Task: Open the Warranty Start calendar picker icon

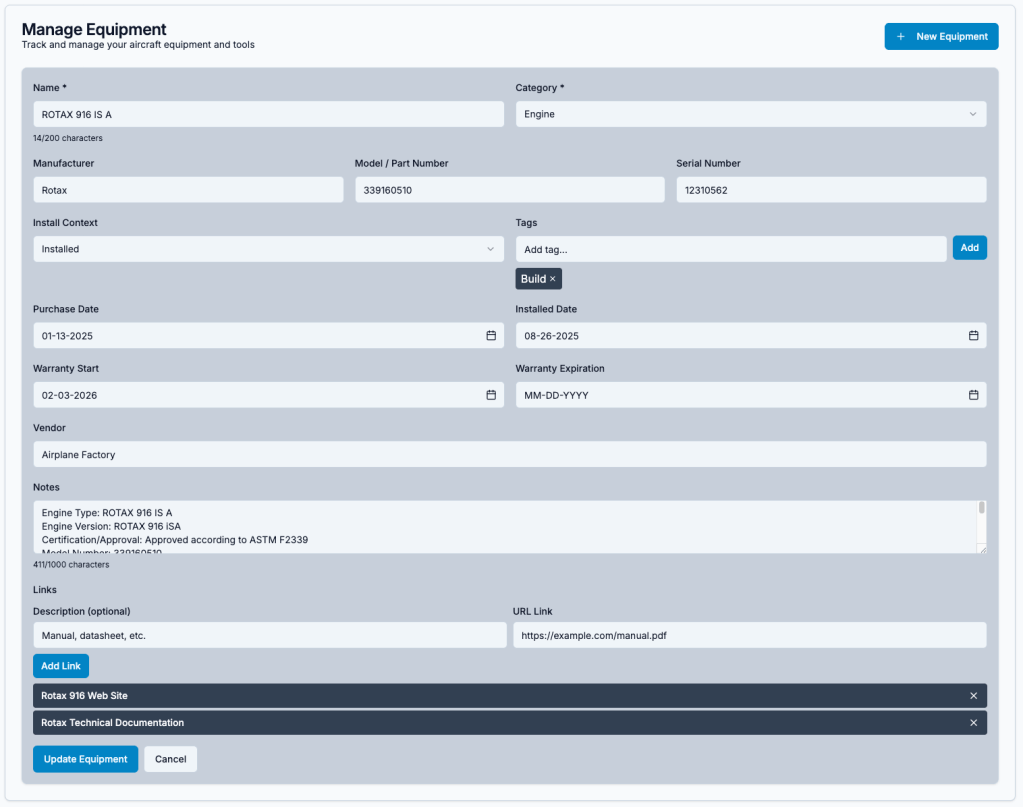Action: pos(491,395)
